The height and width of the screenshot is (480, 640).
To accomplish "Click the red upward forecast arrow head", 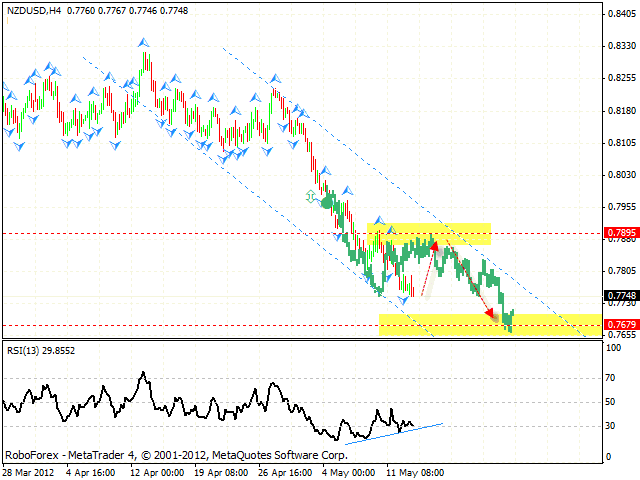I will pyautogui.click(x=435, y=243).
